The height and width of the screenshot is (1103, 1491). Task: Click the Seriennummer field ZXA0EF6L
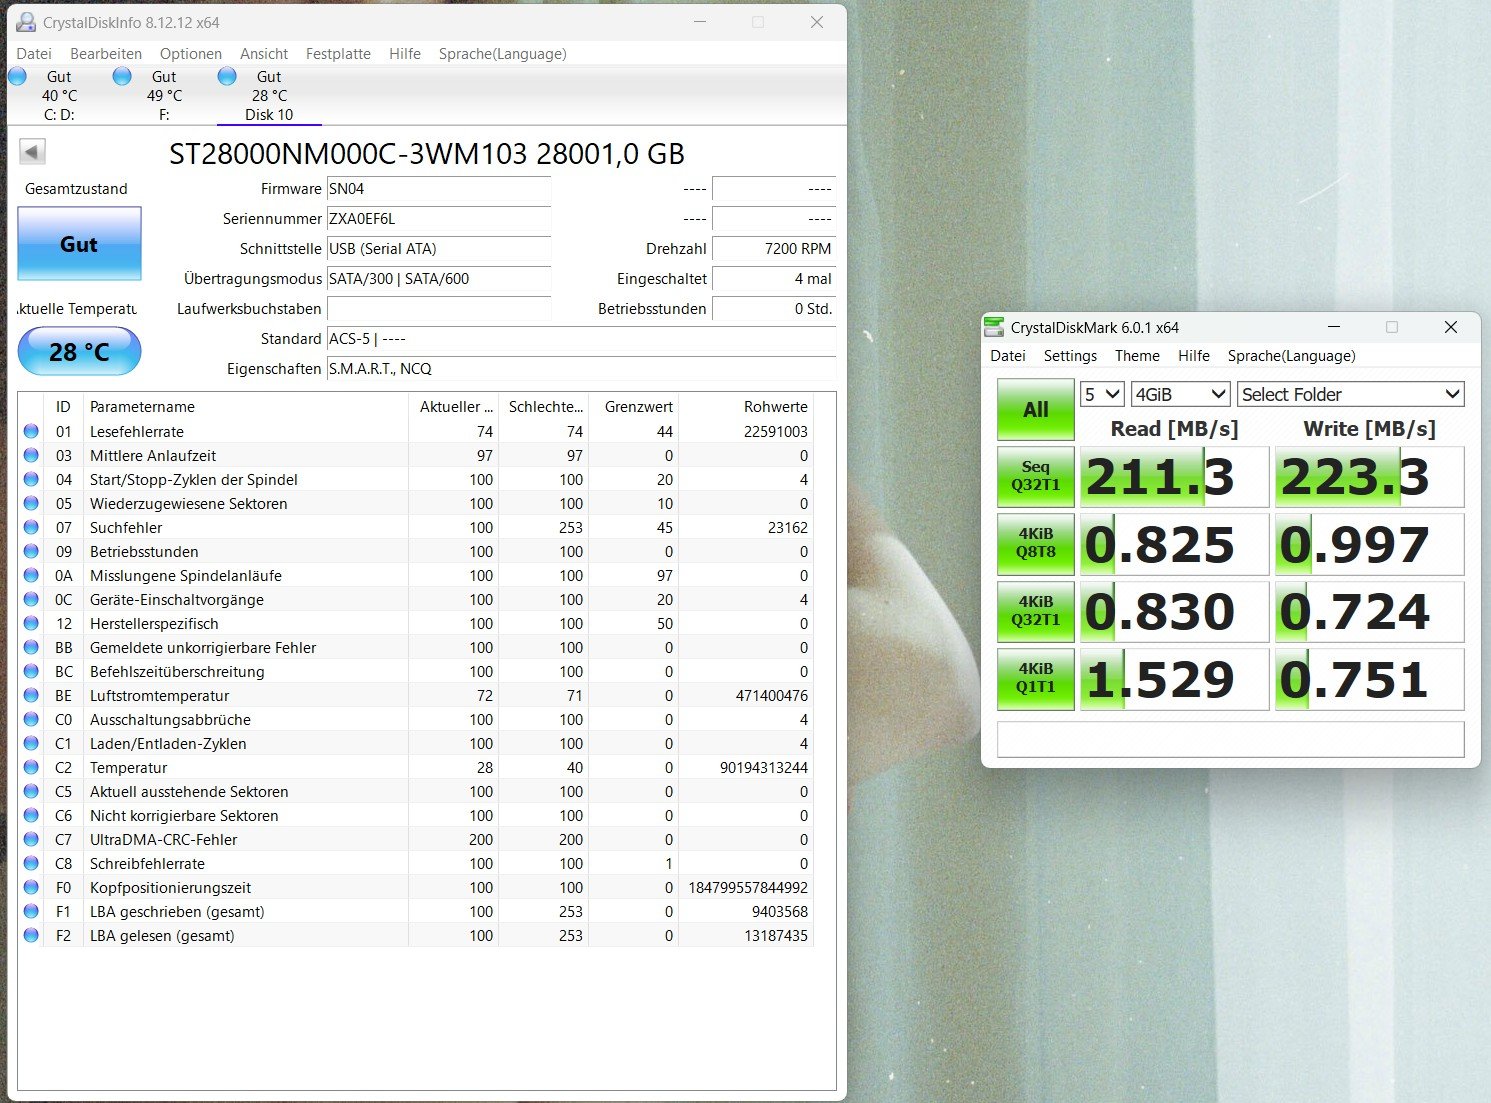[439, 219]
